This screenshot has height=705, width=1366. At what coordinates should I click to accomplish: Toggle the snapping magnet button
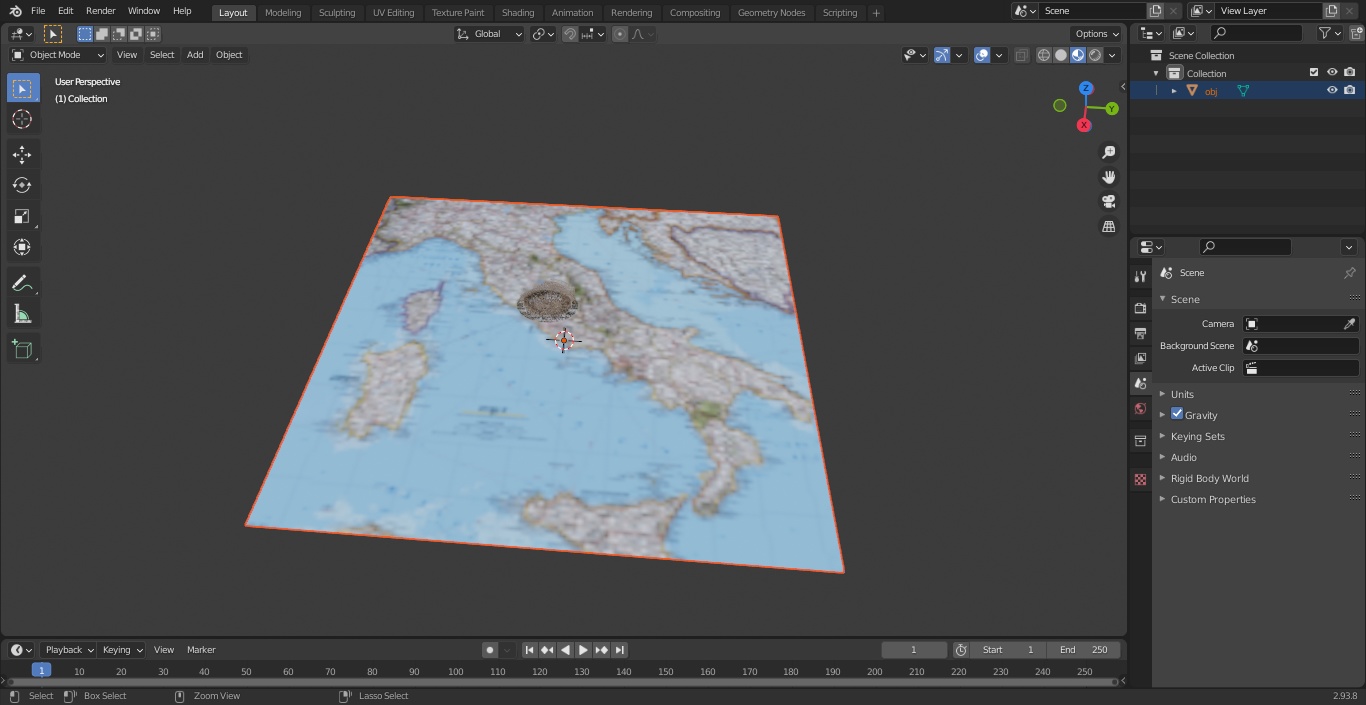click(569, 34)
